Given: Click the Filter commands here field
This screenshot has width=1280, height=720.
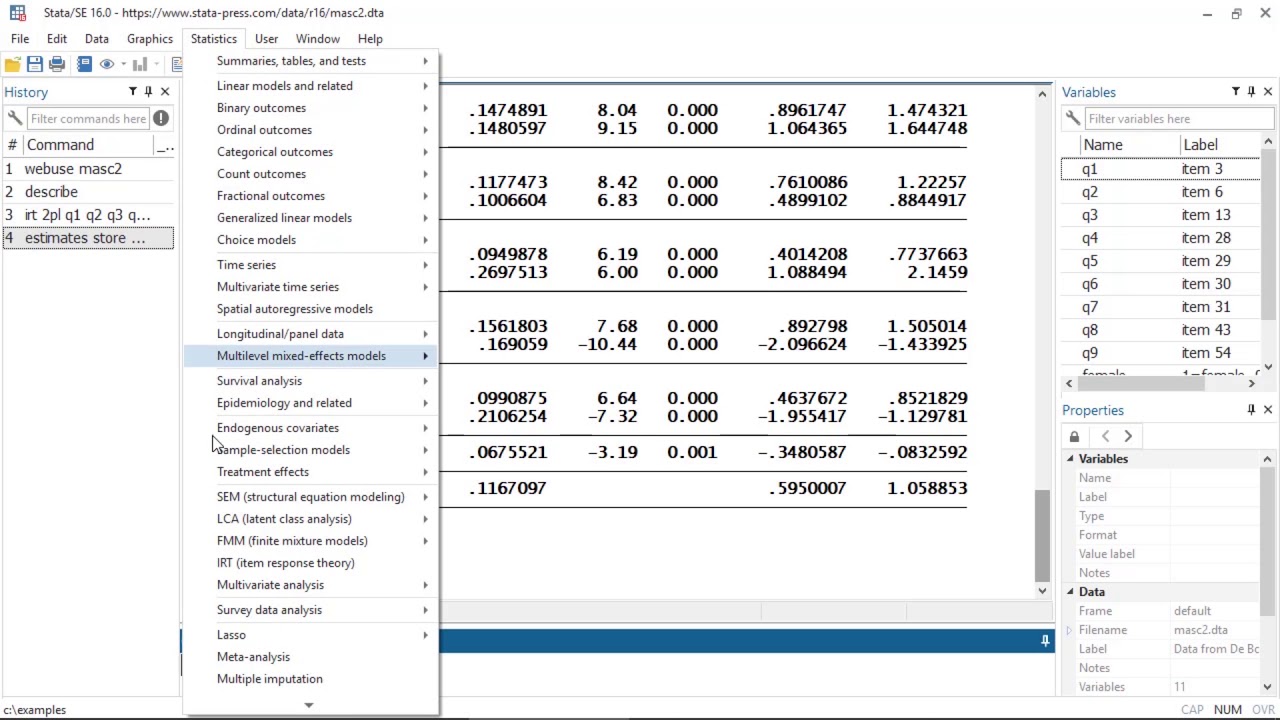Looking at the screenshot, I should (x=88, y=119).
